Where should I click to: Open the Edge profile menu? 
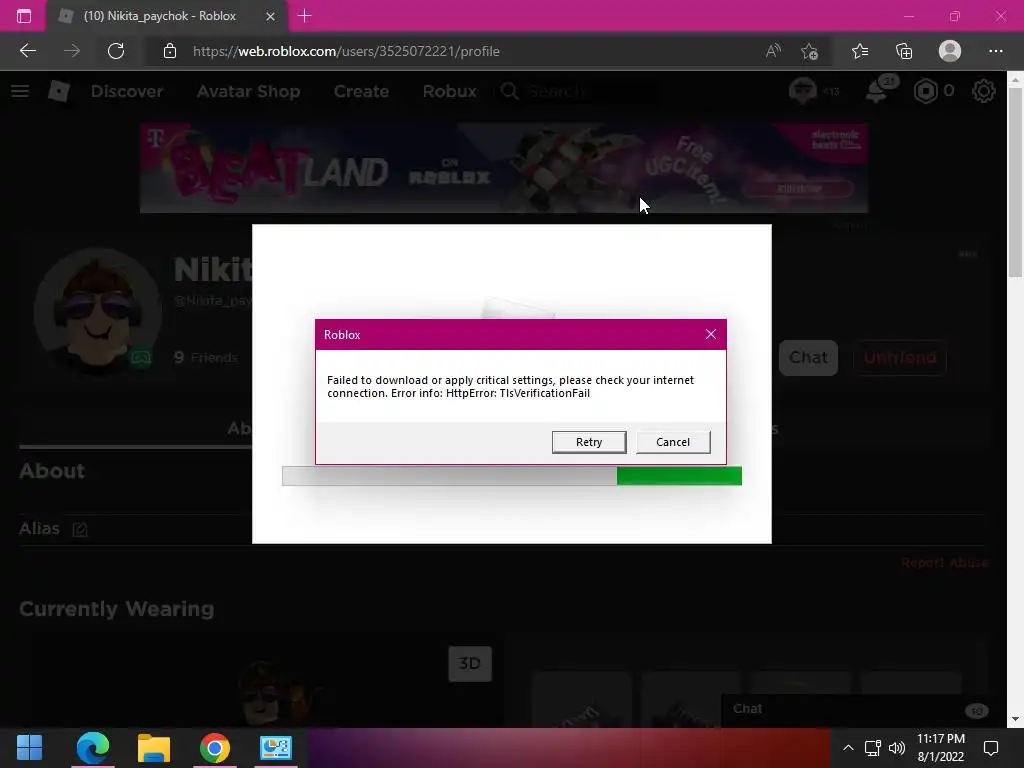tap(950, 51)
